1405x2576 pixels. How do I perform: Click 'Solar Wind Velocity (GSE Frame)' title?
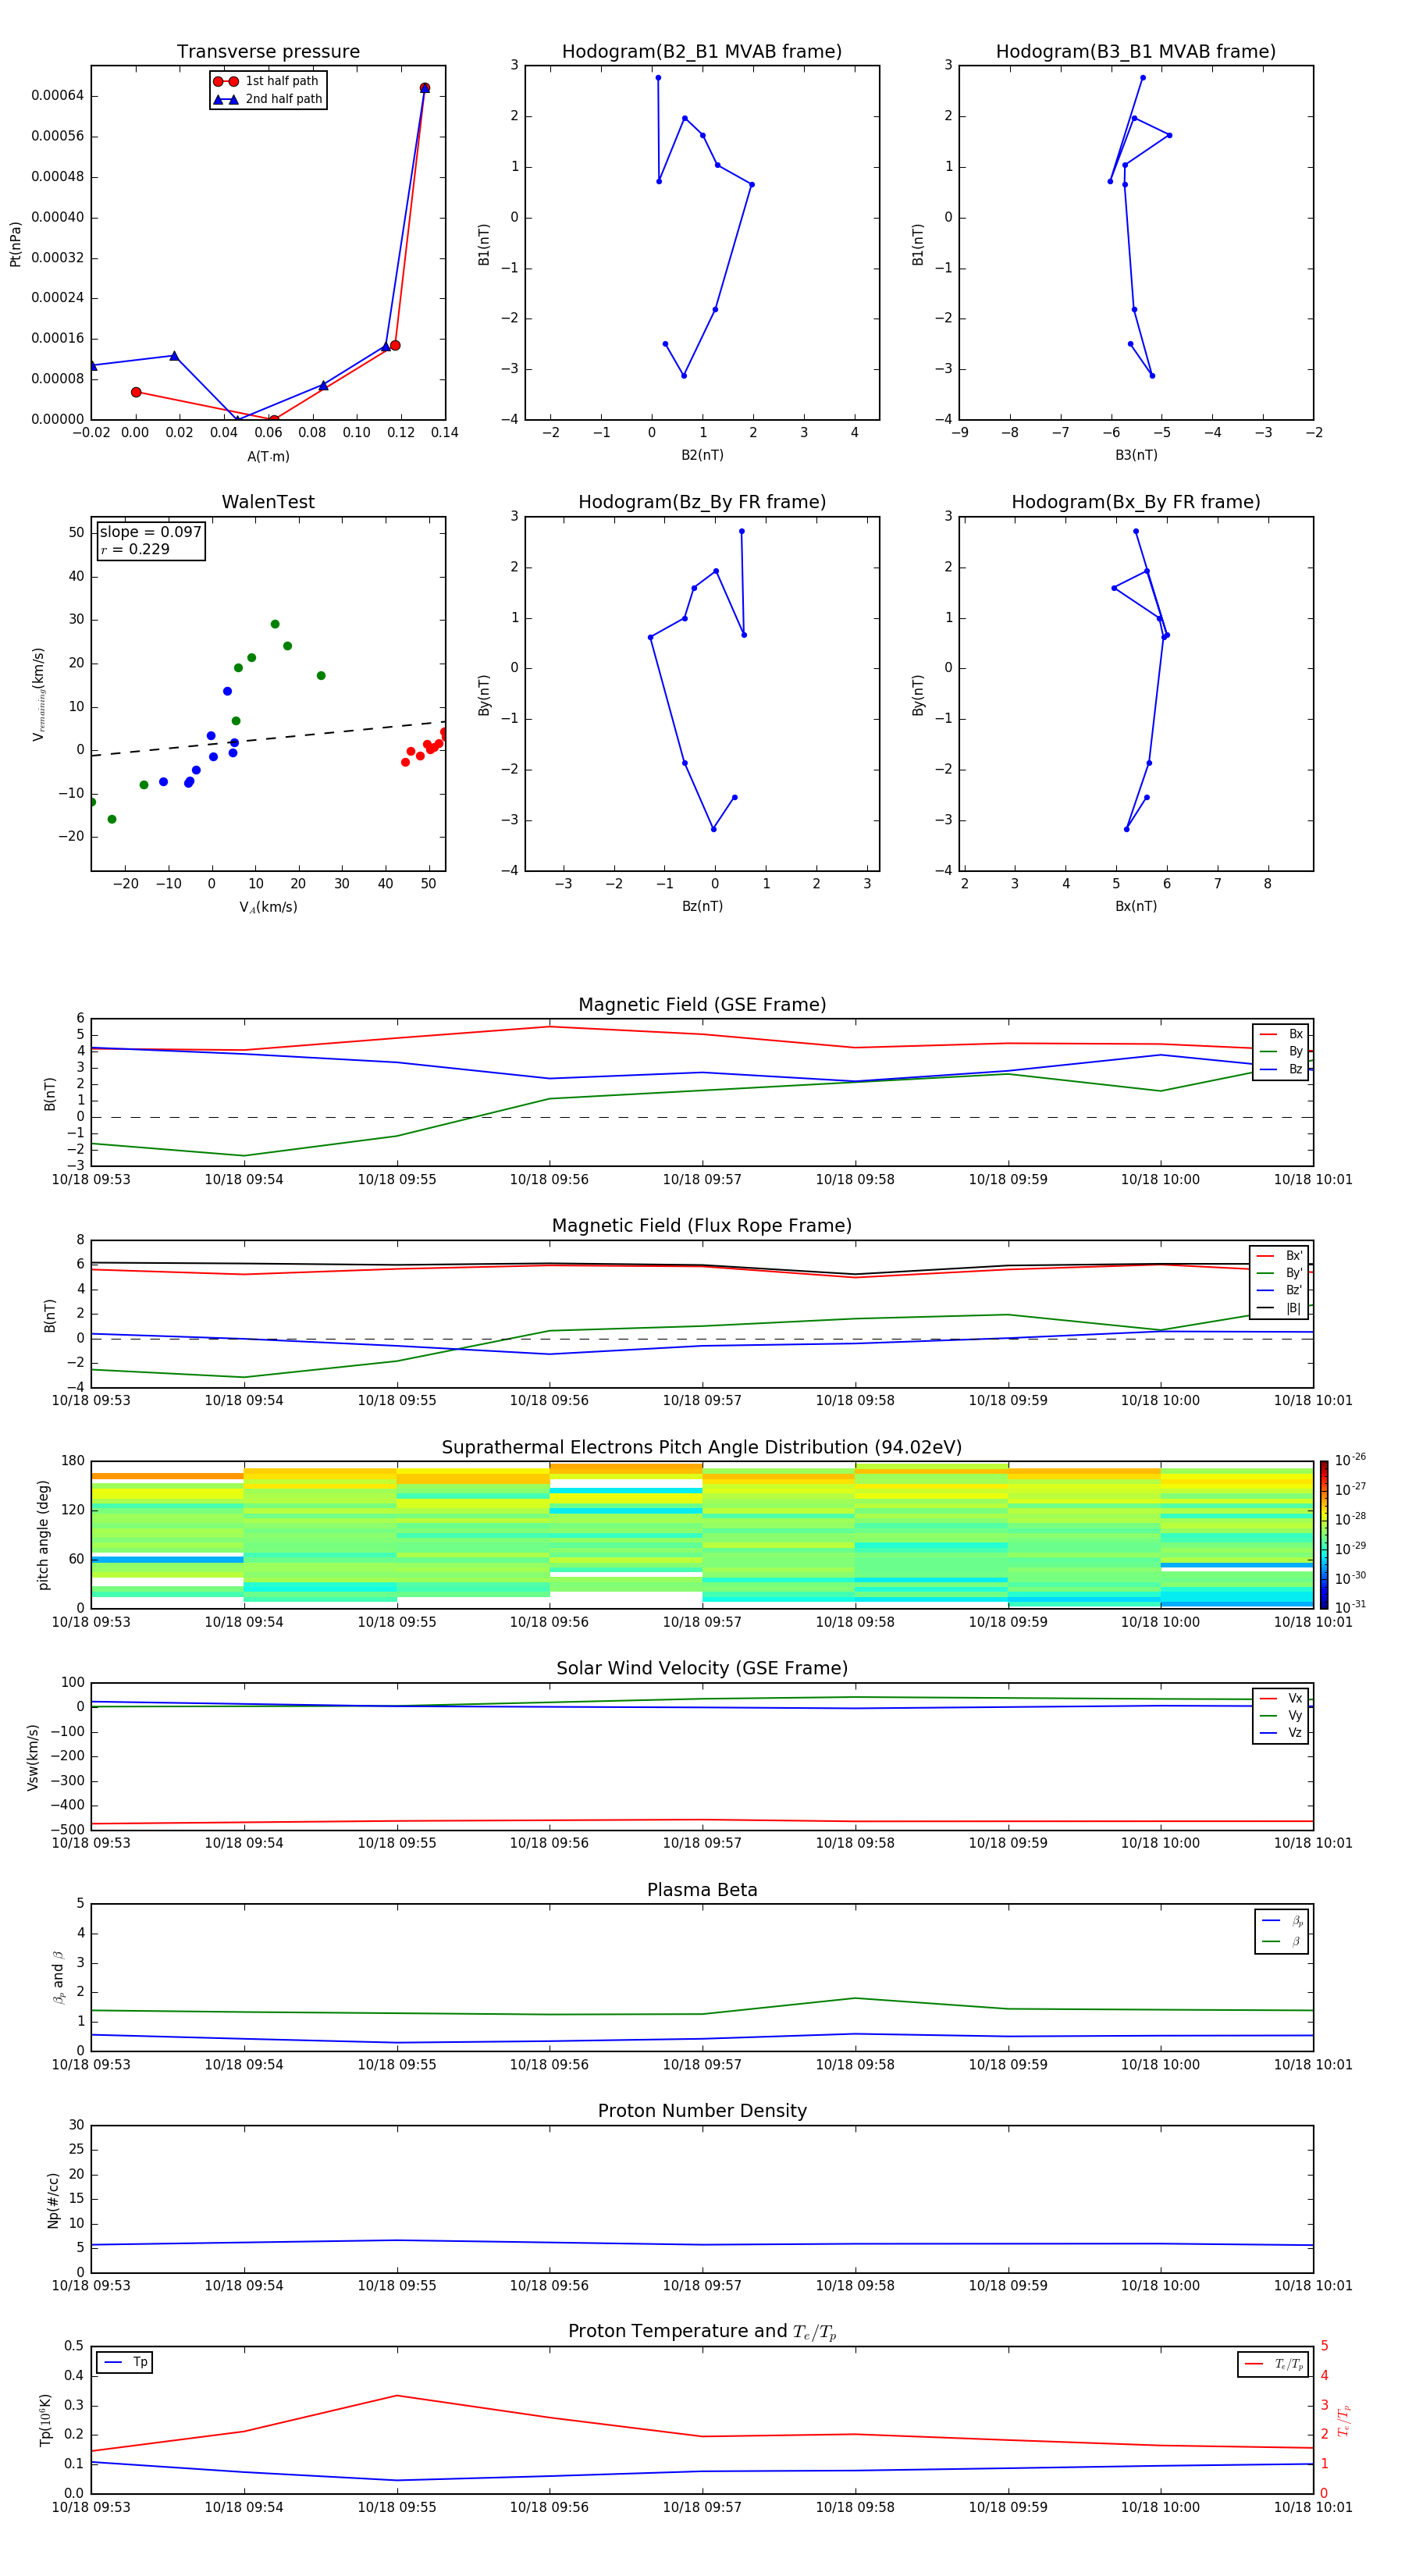(x=702, y=1669)
